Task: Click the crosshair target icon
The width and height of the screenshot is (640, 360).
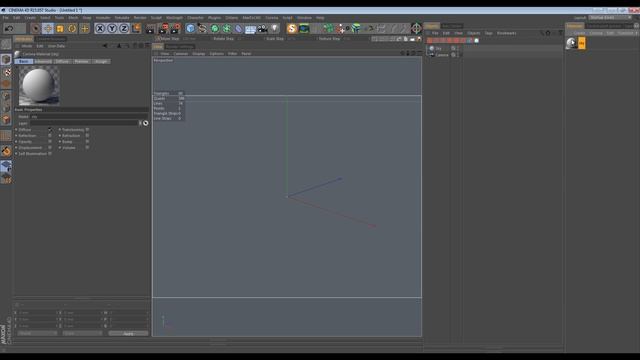Action: 416,28
